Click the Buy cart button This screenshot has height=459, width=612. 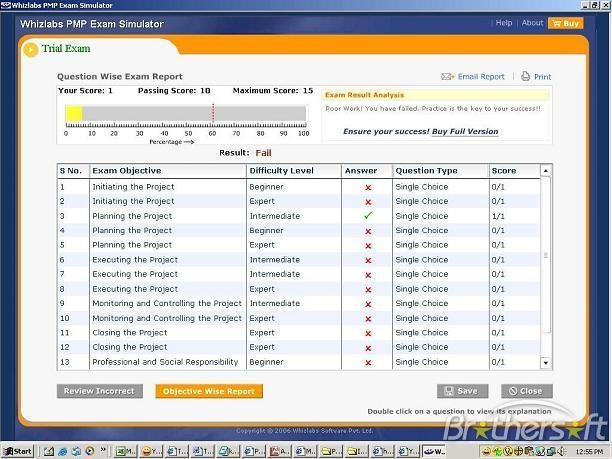[566, 23]
